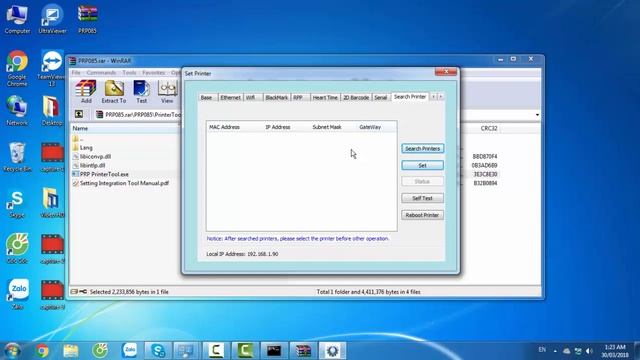Open Skype from the taskbar
The image size is (640, 360).
158,351
